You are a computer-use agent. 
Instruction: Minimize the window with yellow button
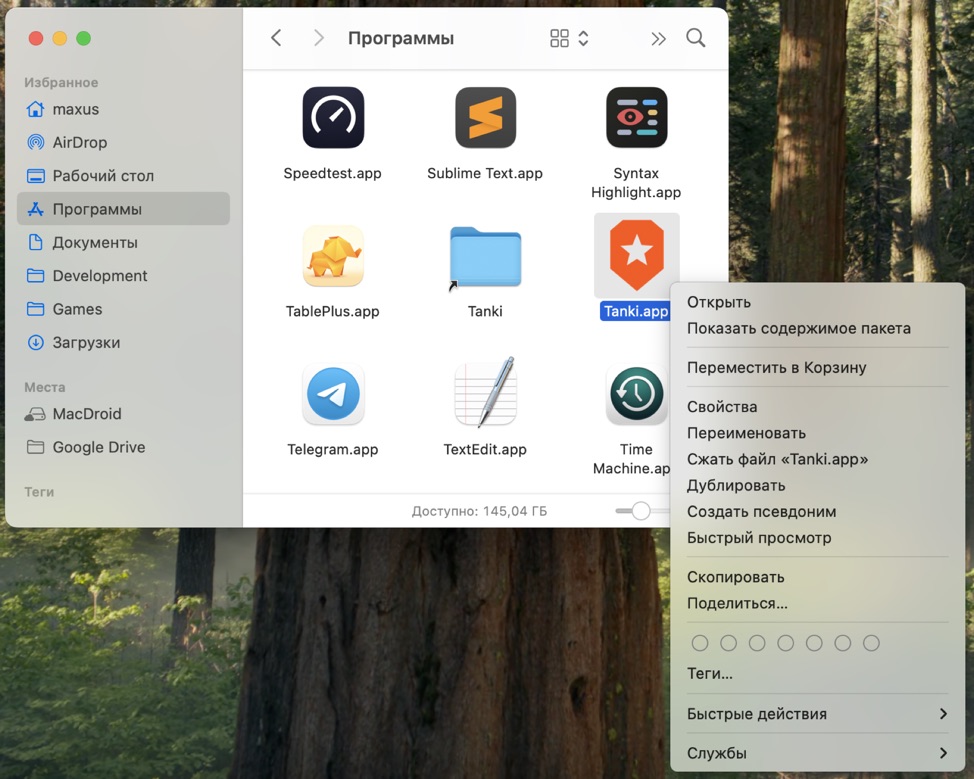pos(60,39)
